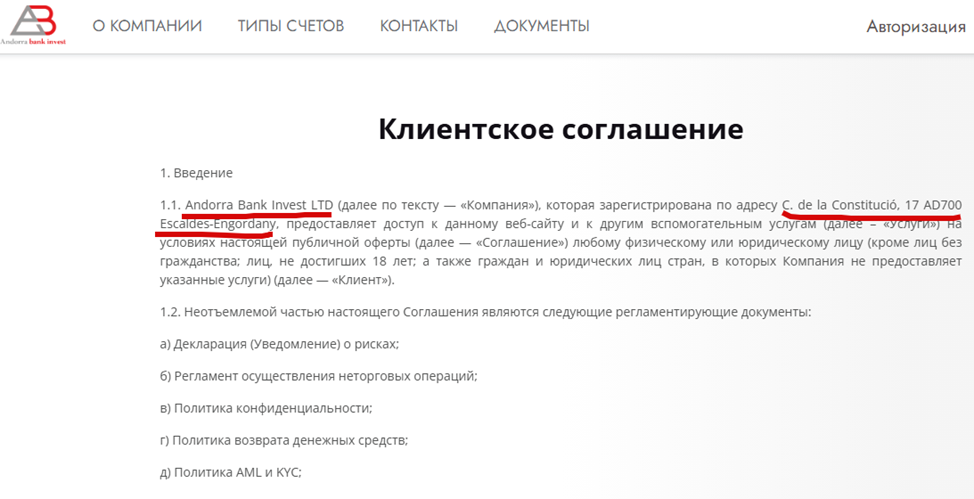This screenshot has width=974, height=499.
Task: Click item а) Декларация (Уведомление) о рисках
Action: pyautogui.click(x=280, y=344)
